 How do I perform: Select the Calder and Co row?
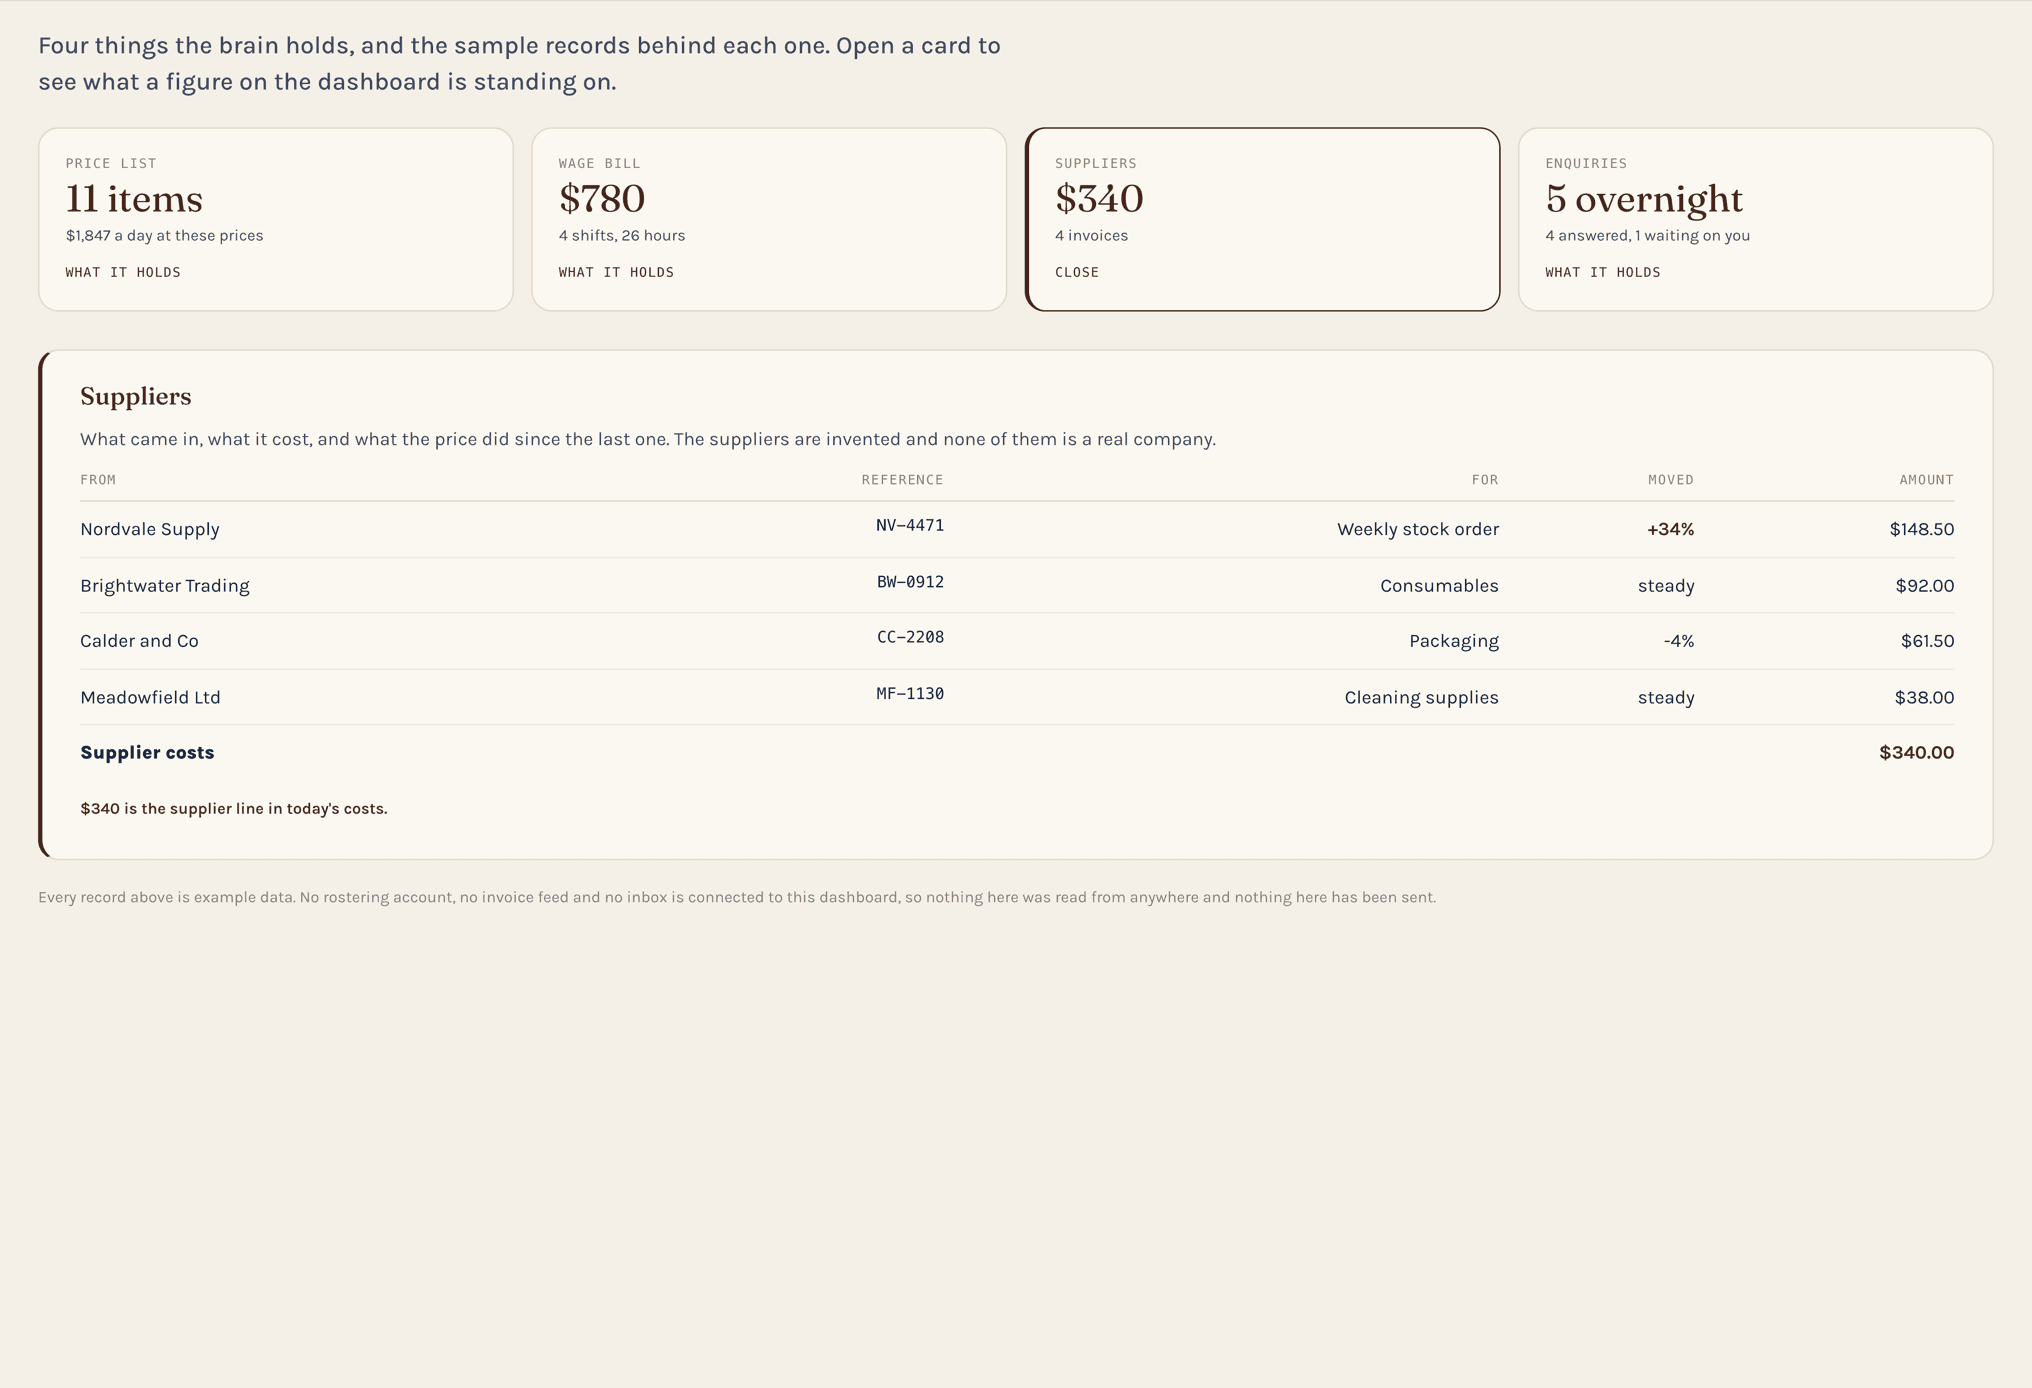(1017, 641)
